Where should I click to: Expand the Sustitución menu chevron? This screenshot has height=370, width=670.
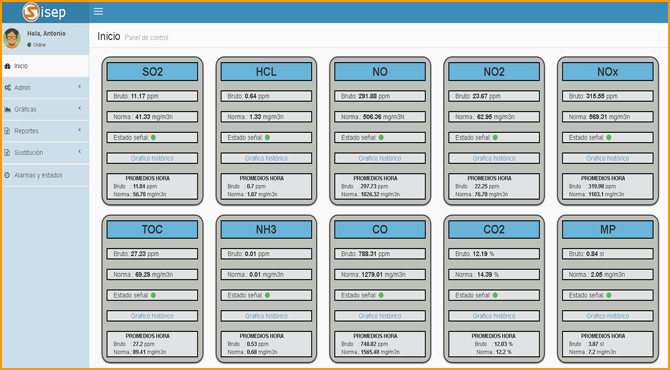(x=79, y=152)
